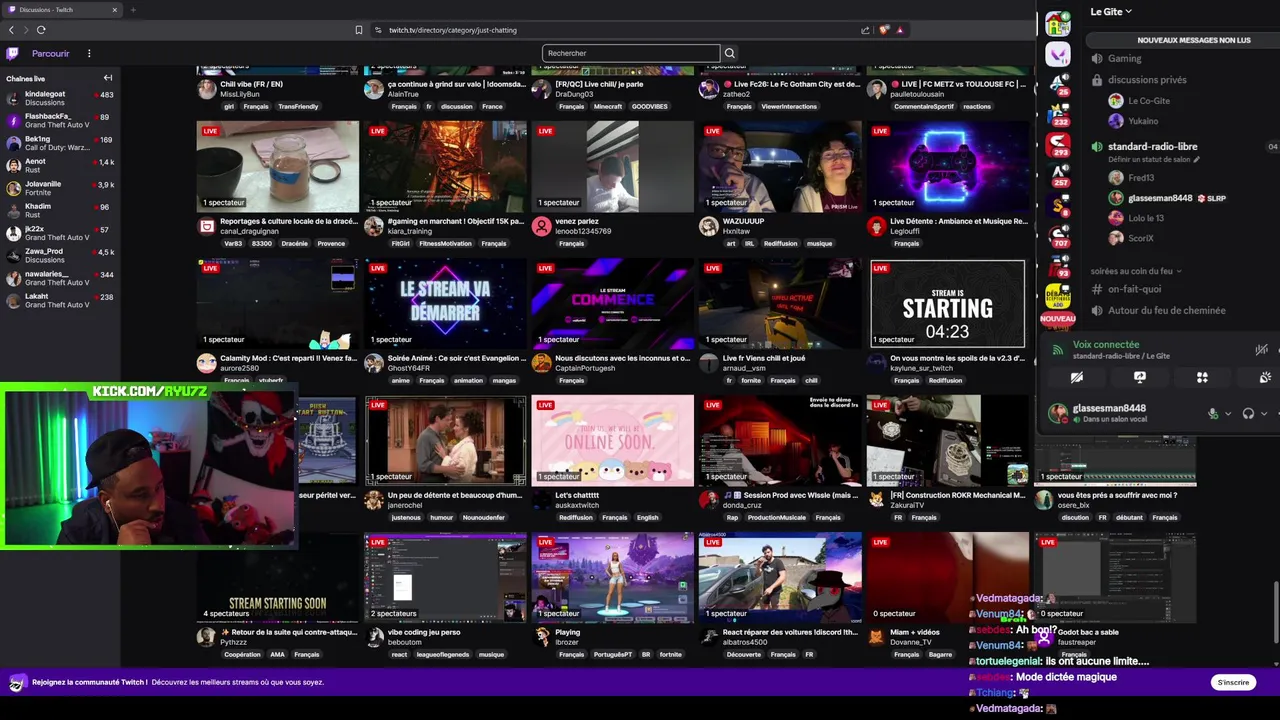Toggle Discord microphone mute
Image resolution: width=1280 pixels, height=720 pixels.
click(x=1213, y=413)
